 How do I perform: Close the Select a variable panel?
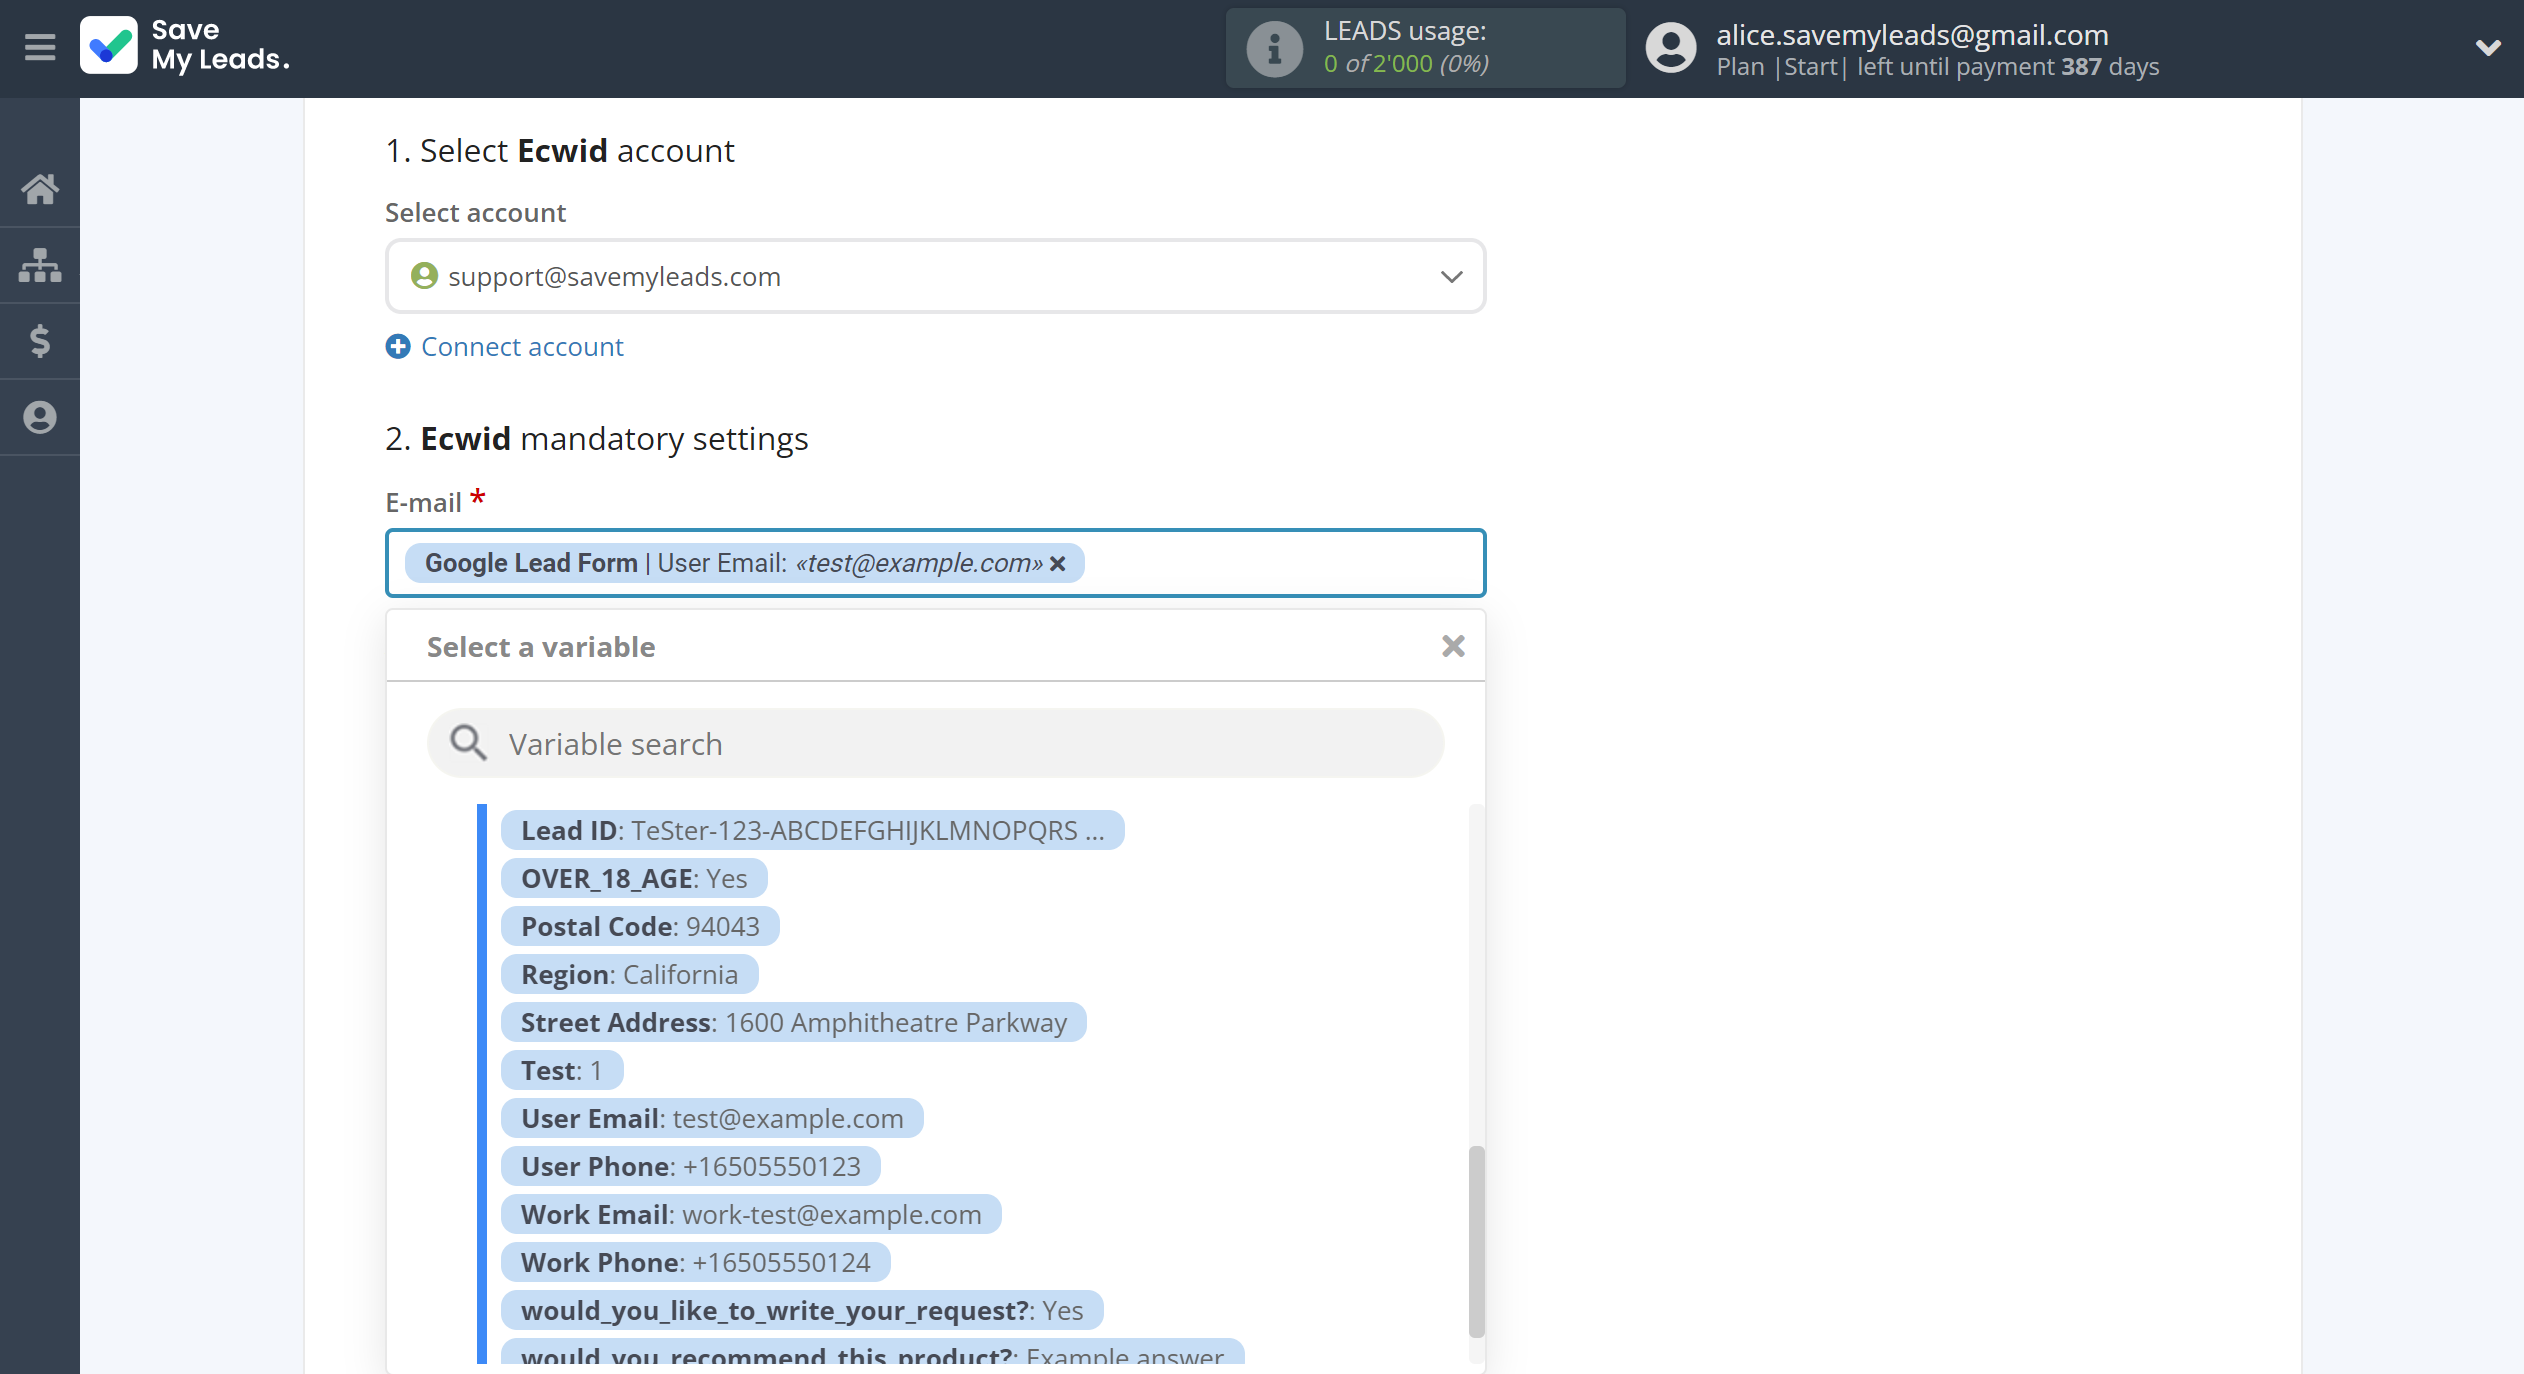pos(1453,646)
